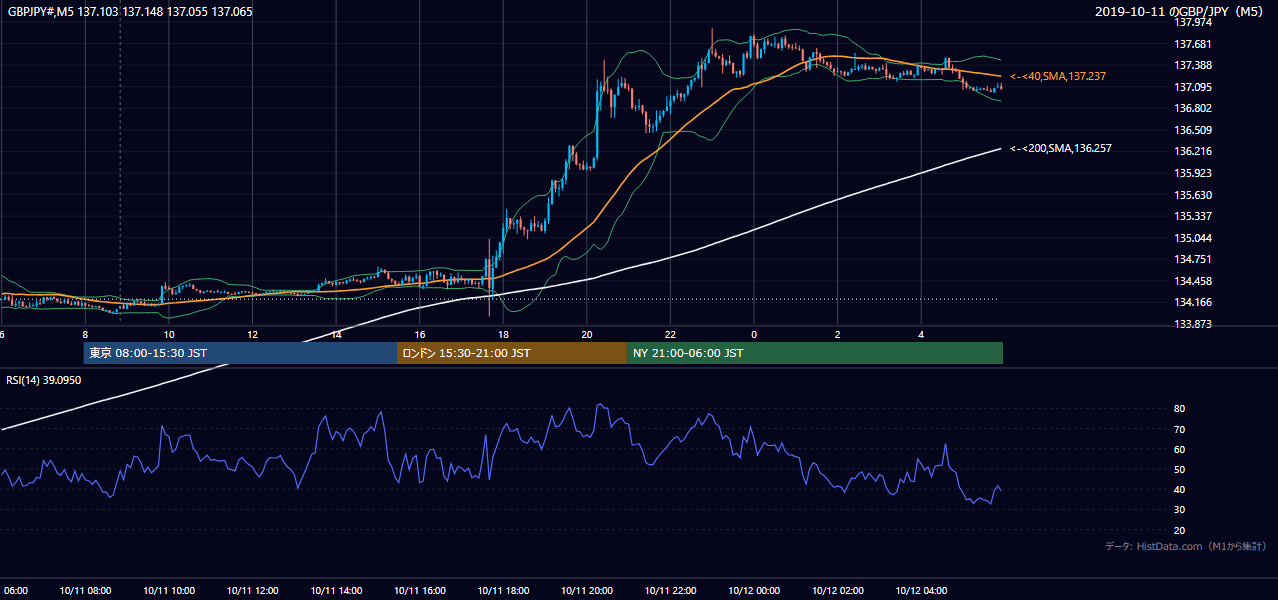Viewport: 1278px width, 600px height.
Task: Click the 135.630 price axis label
Action: coord(1193,195)
